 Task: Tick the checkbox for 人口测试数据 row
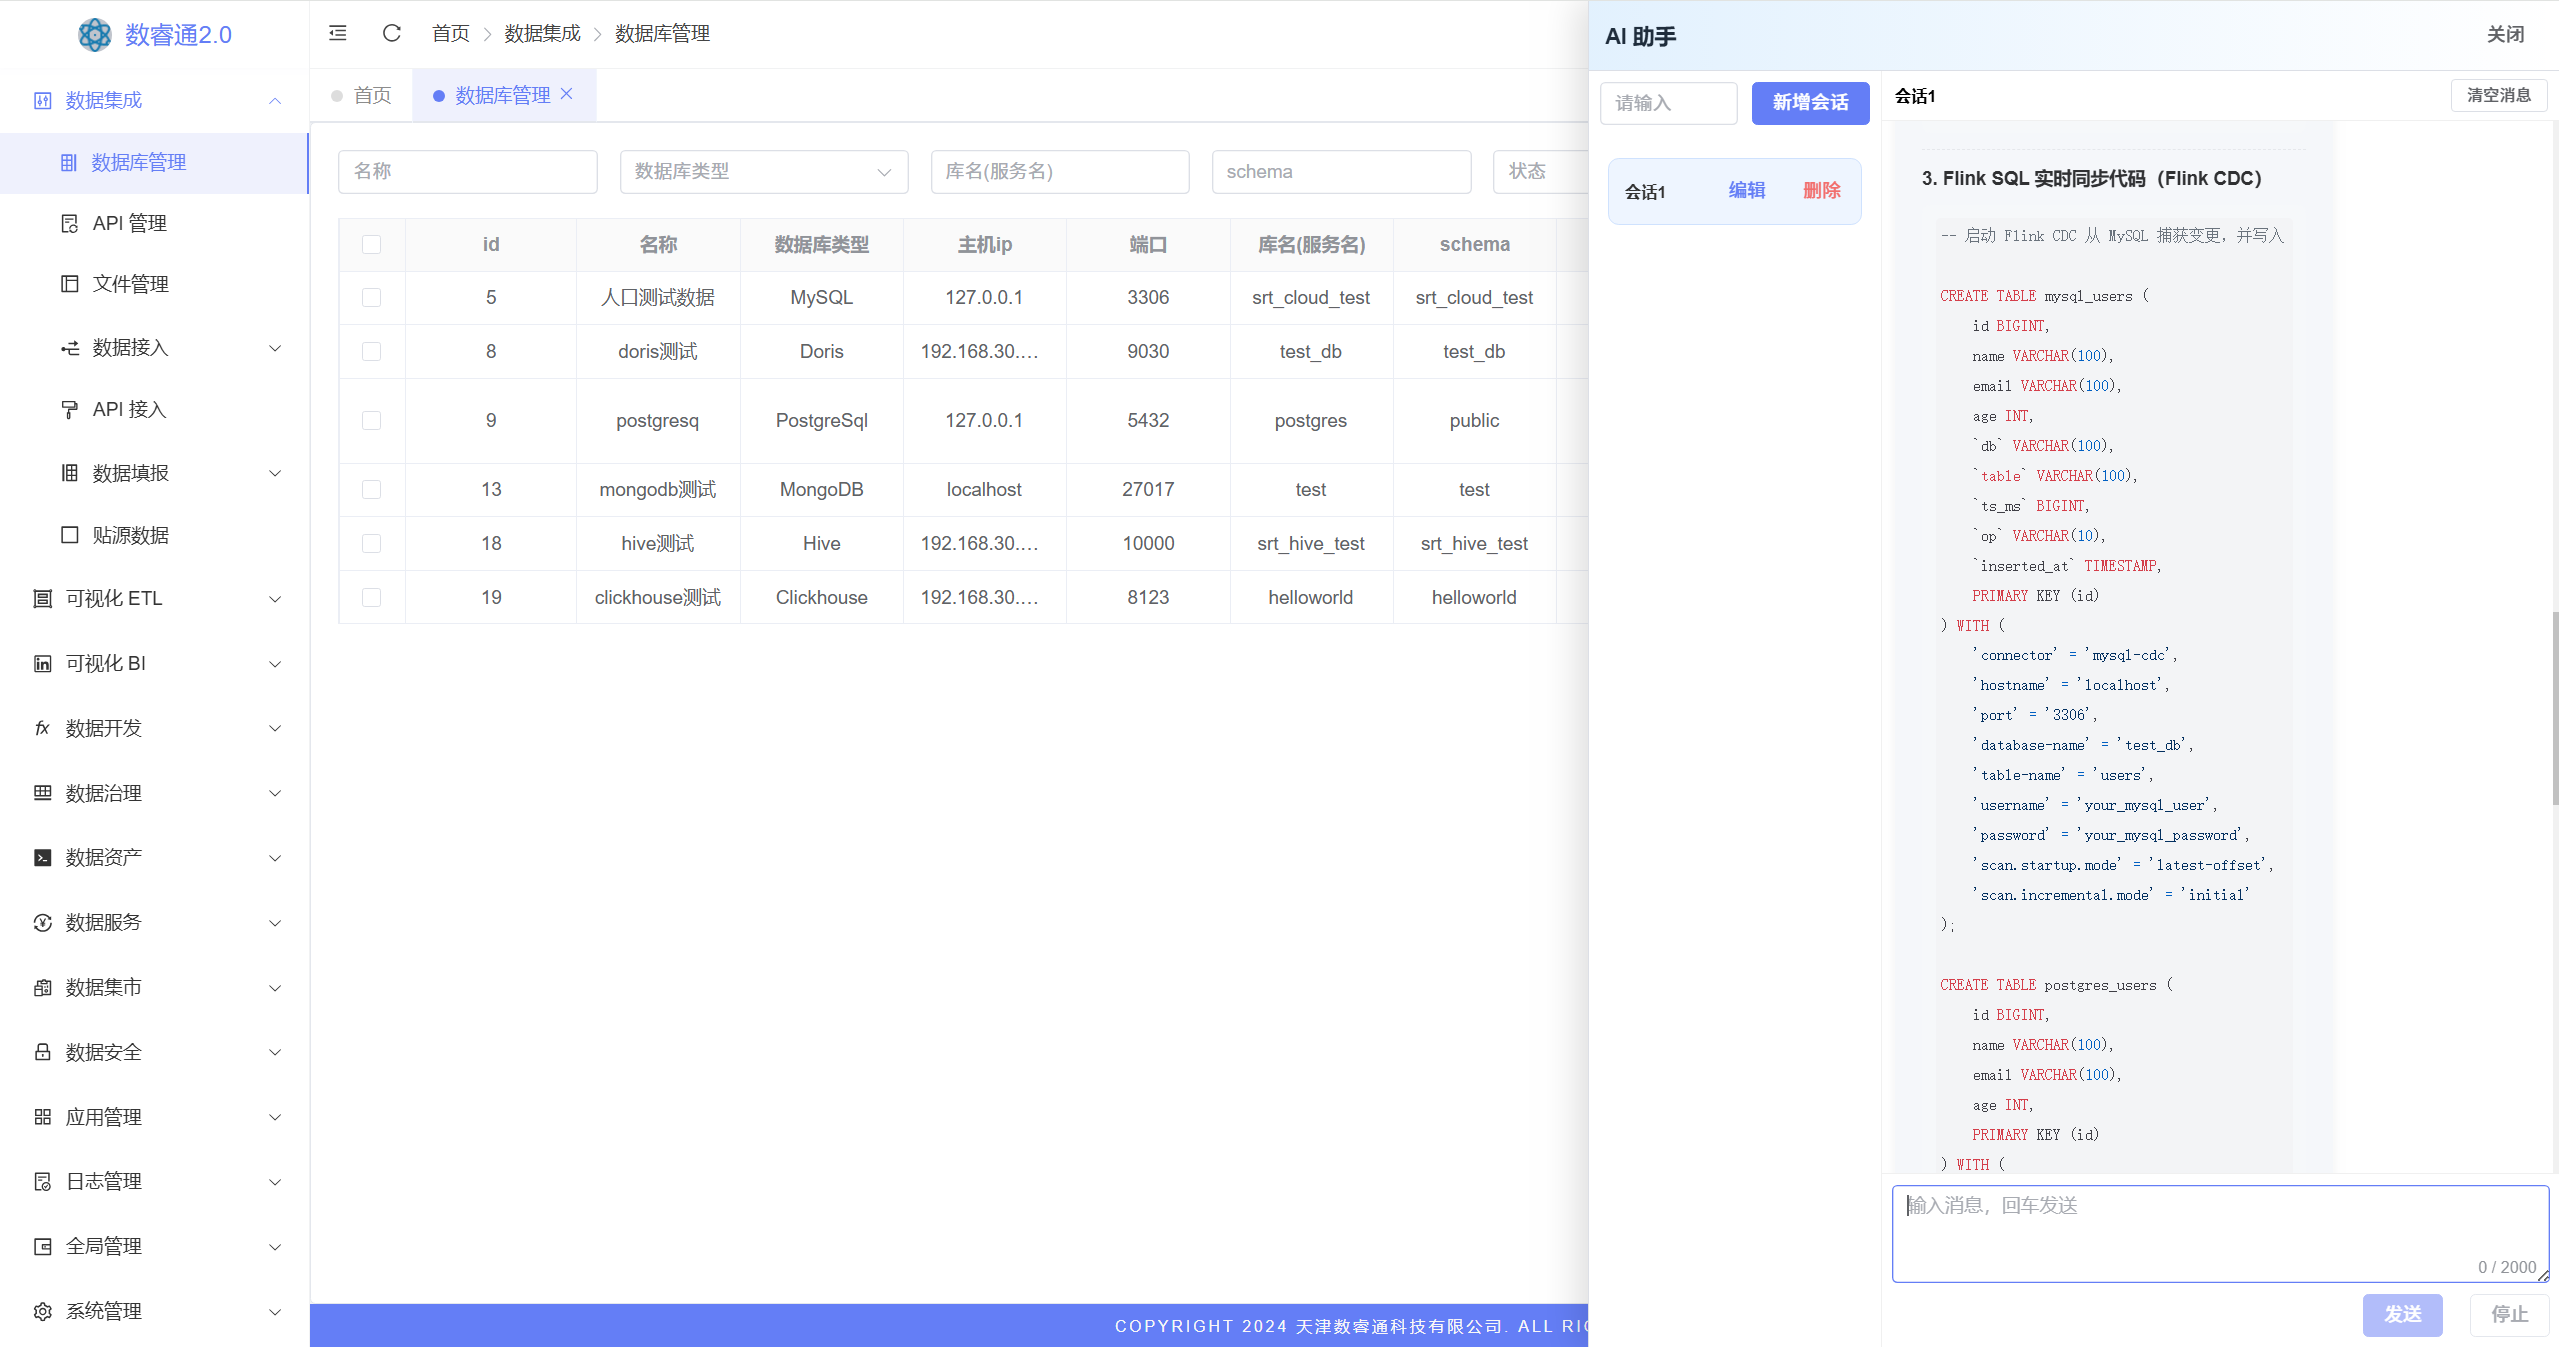tap(371, 298)
